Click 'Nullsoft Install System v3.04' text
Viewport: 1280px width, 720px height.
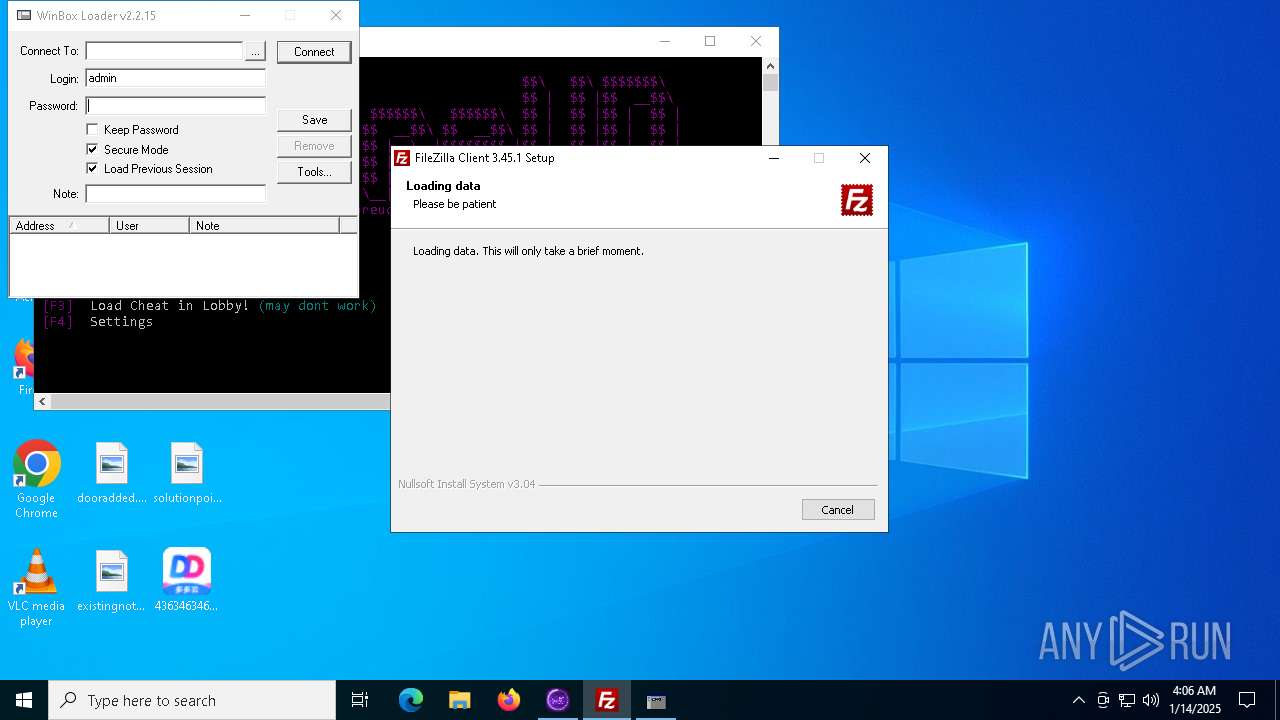(467, 484)
